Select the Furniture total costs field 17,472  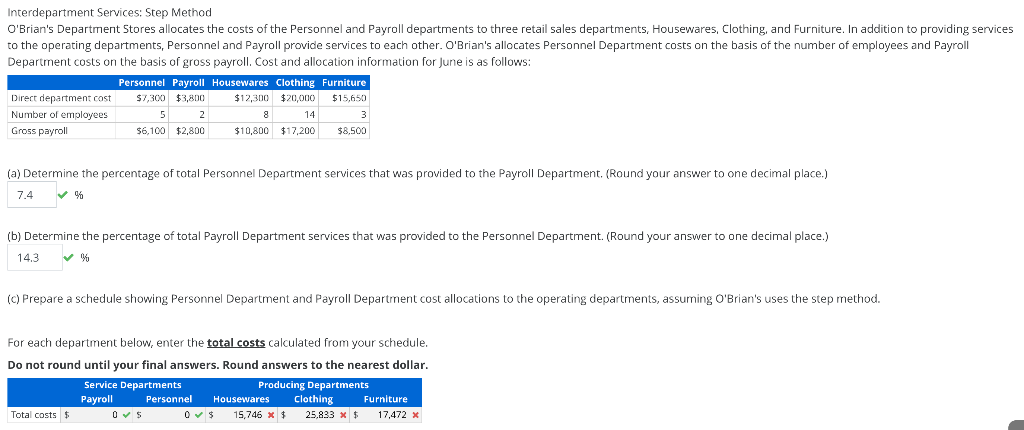coord(385,415)
